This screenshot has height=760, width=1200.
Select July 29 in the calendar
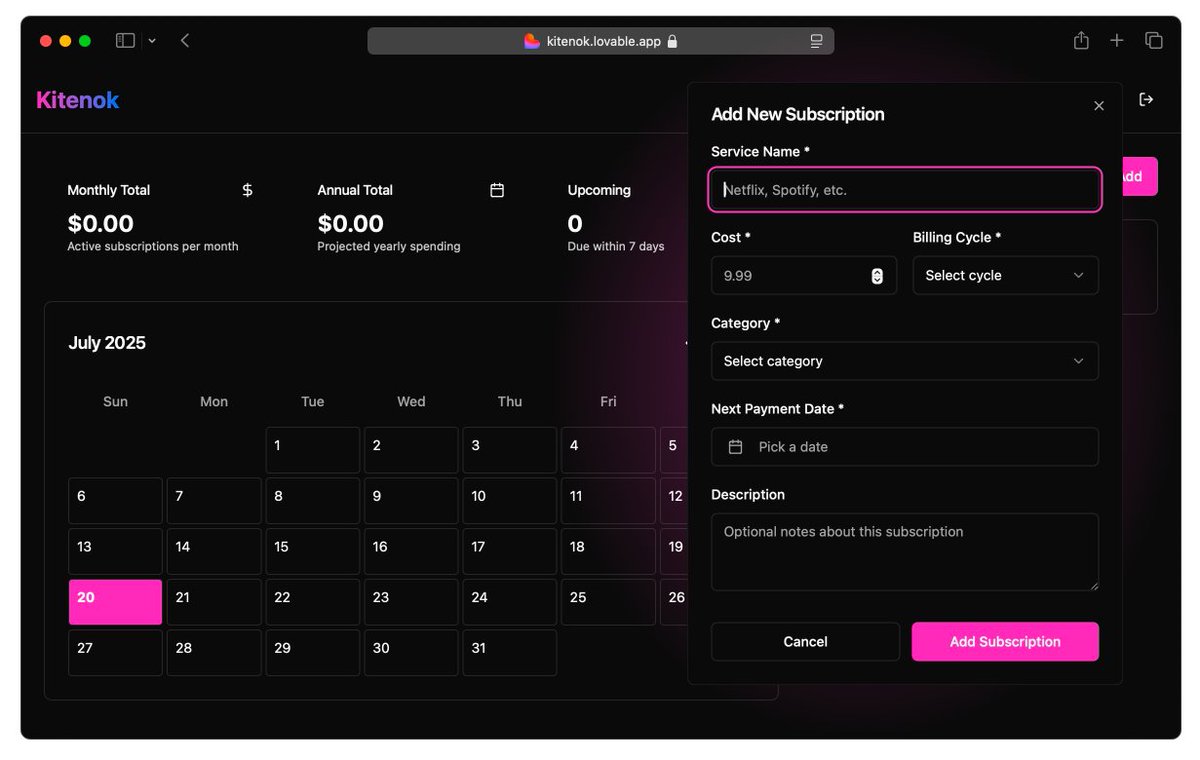click(313, 652)
